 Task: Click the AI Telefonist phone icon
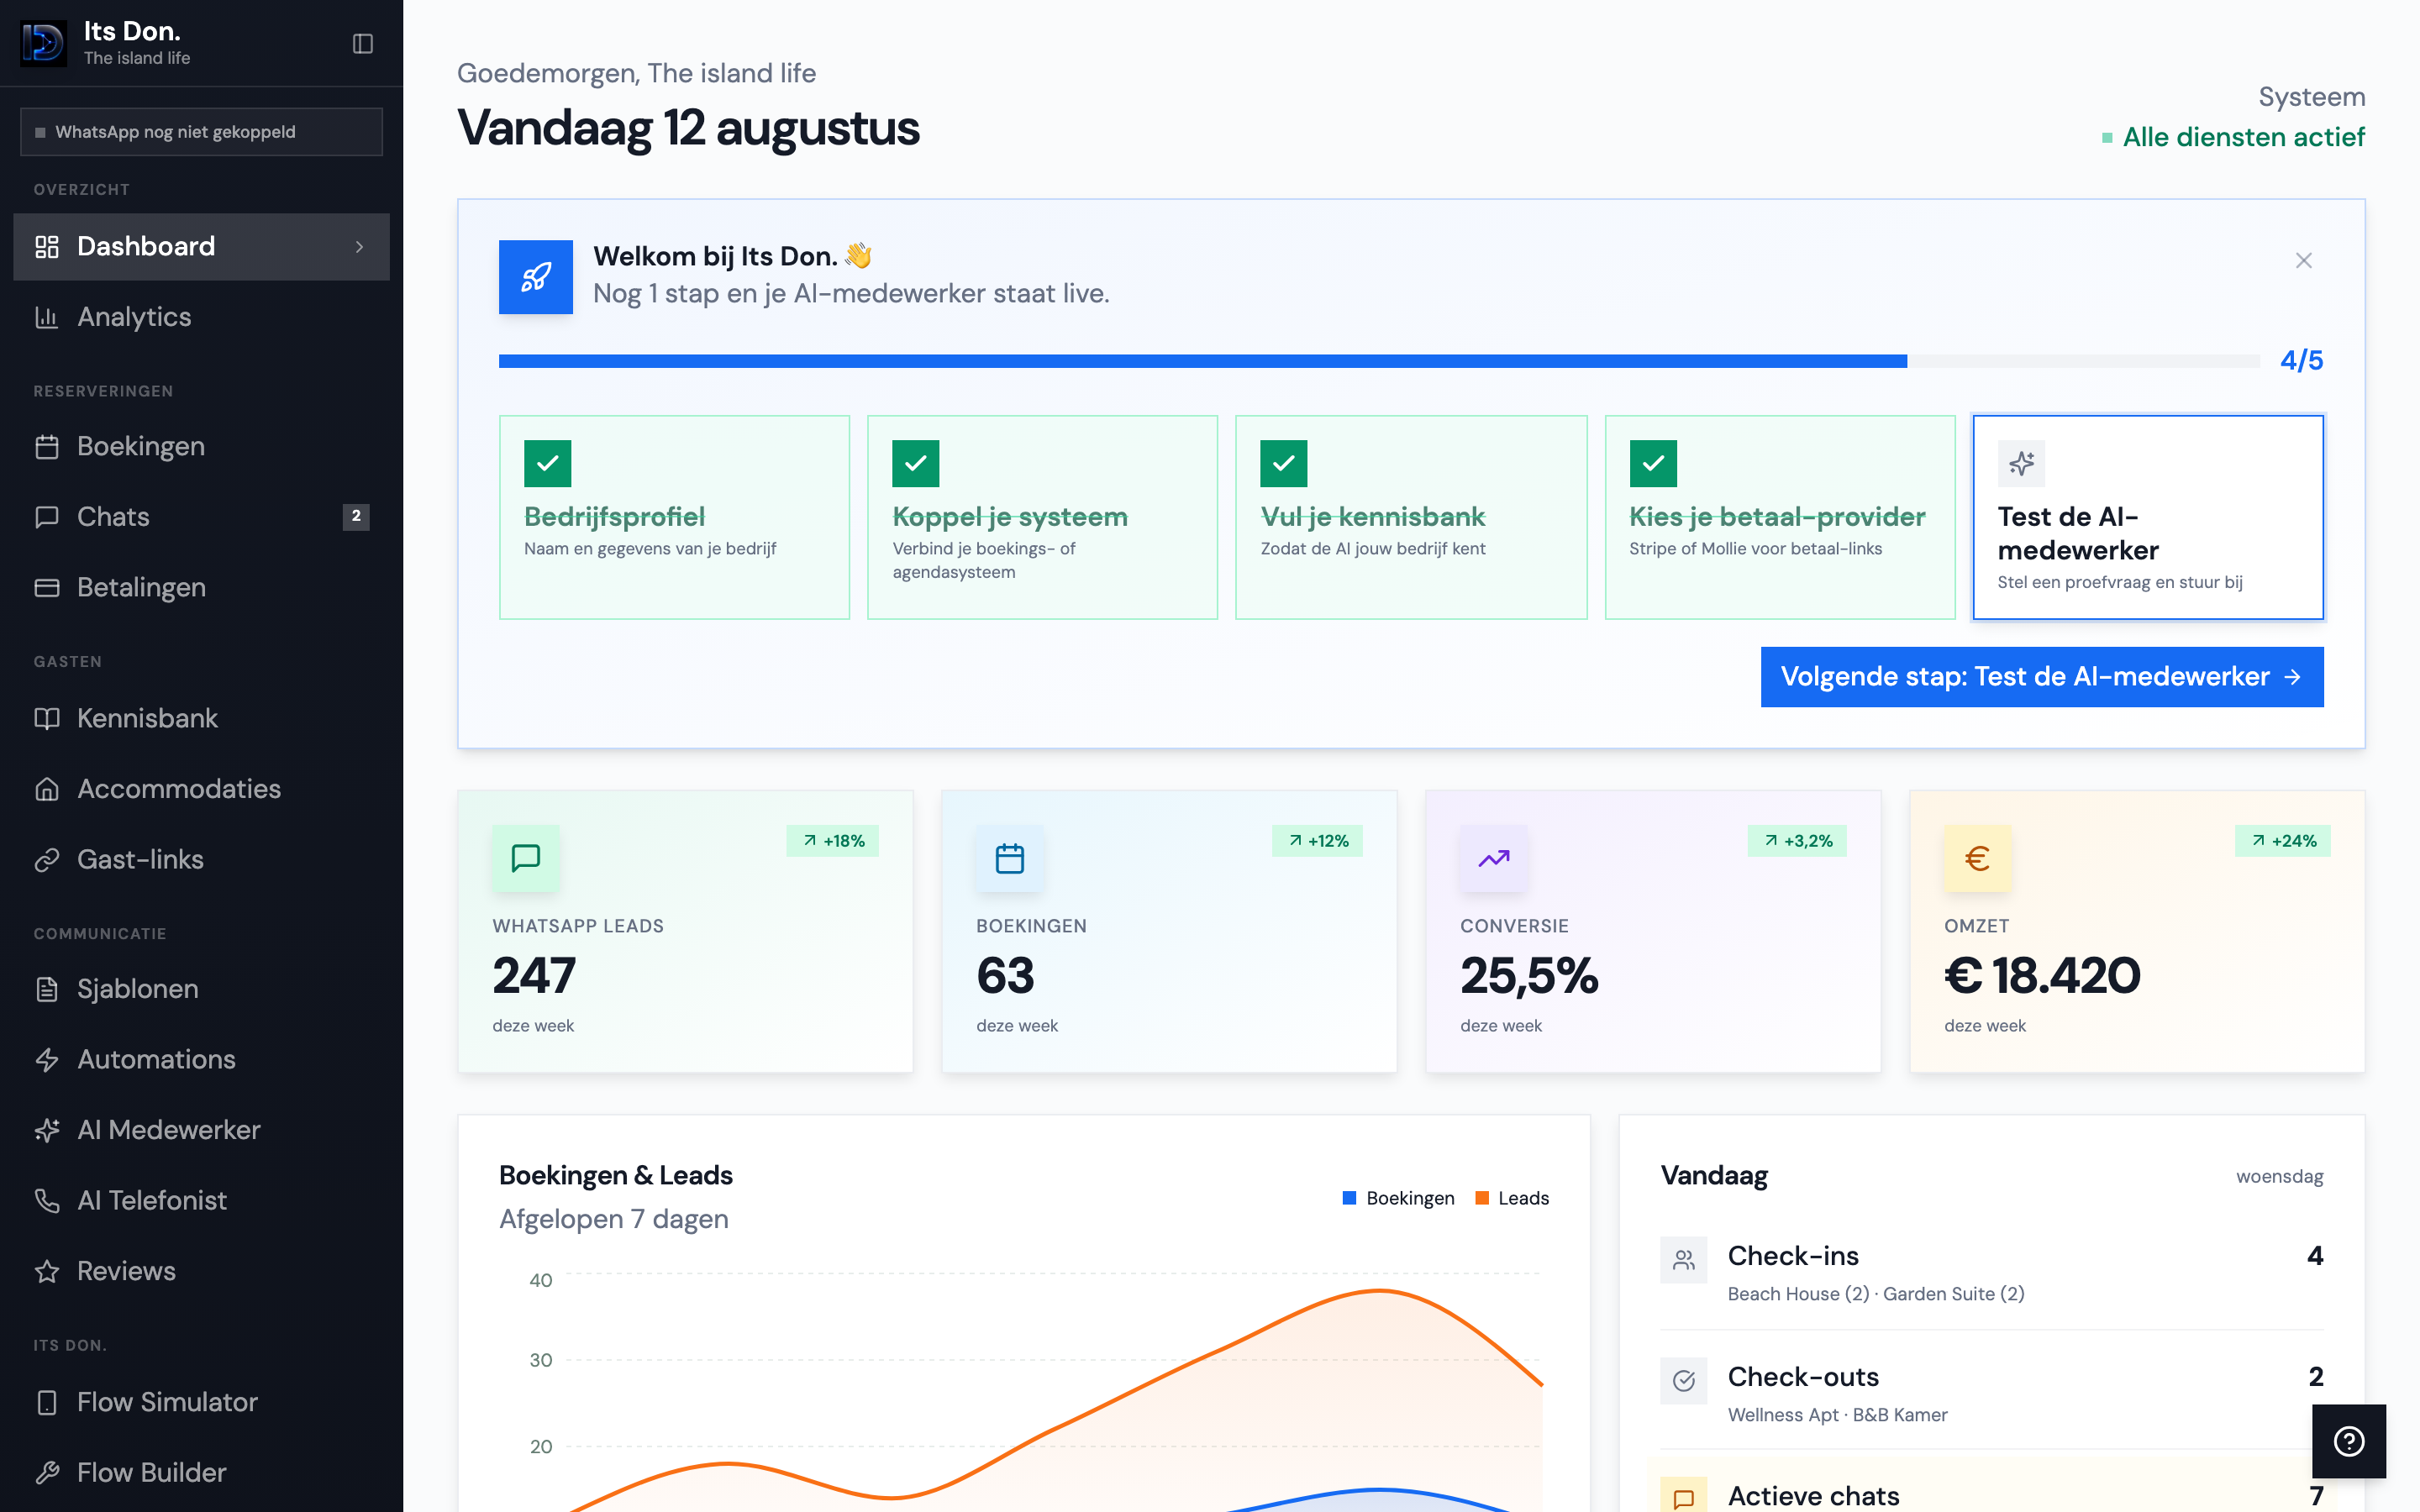(x=47, y=1201)
